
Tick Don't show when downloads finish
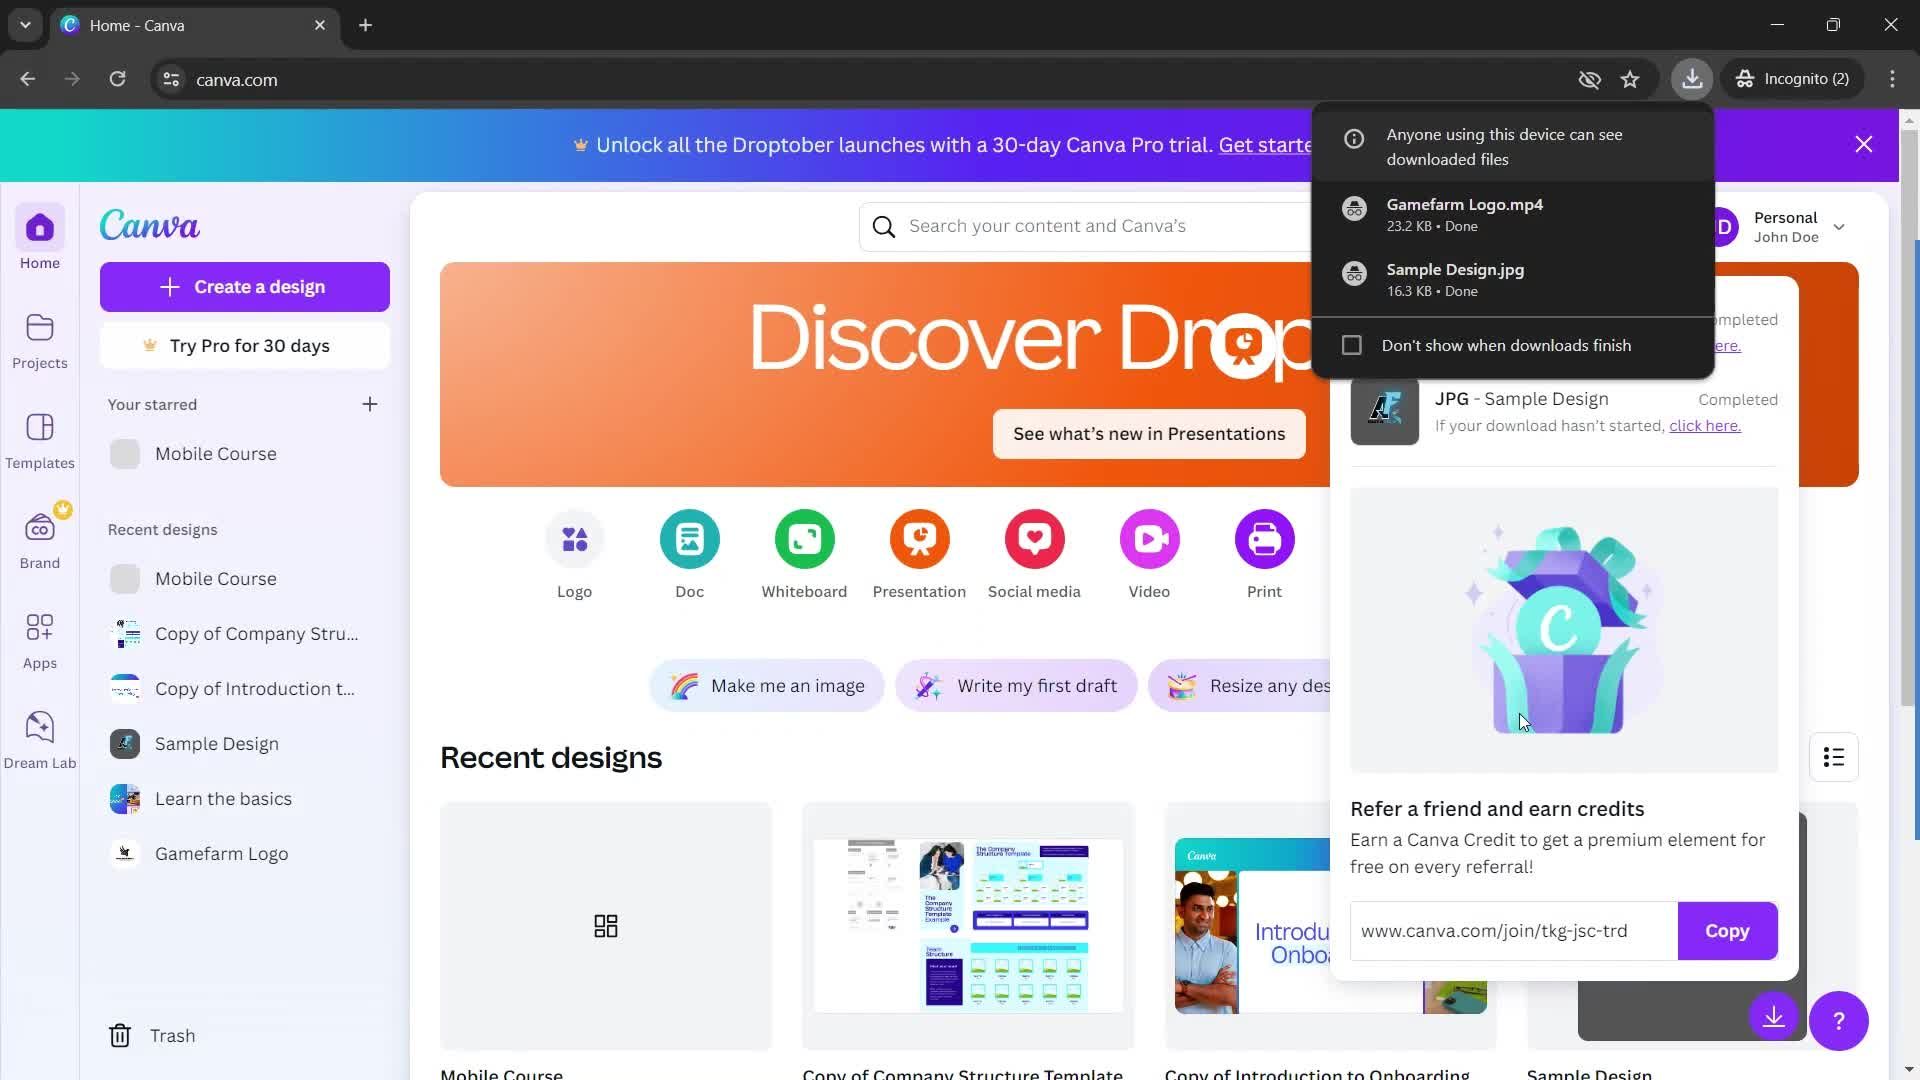(x=1352, y=345)
